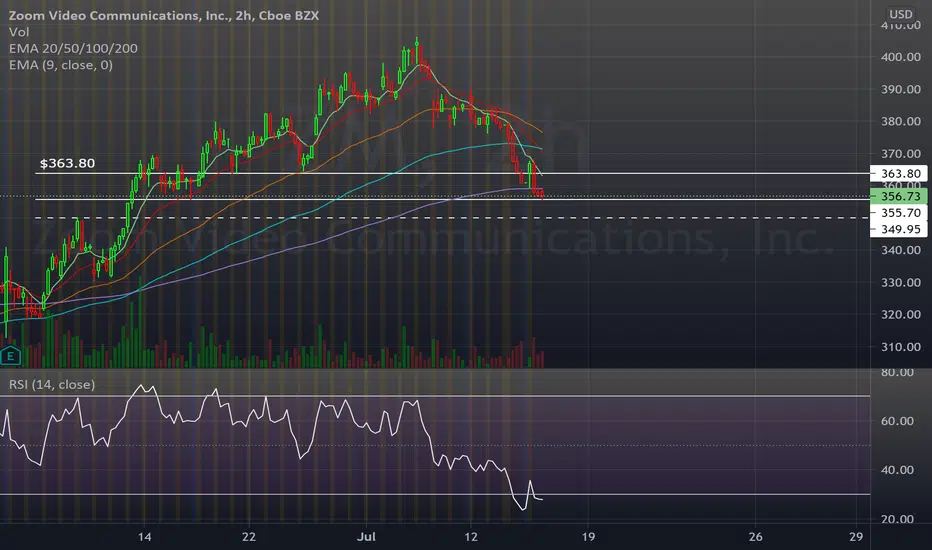932x550 pixels.
Task: Click the '12' date label on time axis
Action: click(471, 537)
